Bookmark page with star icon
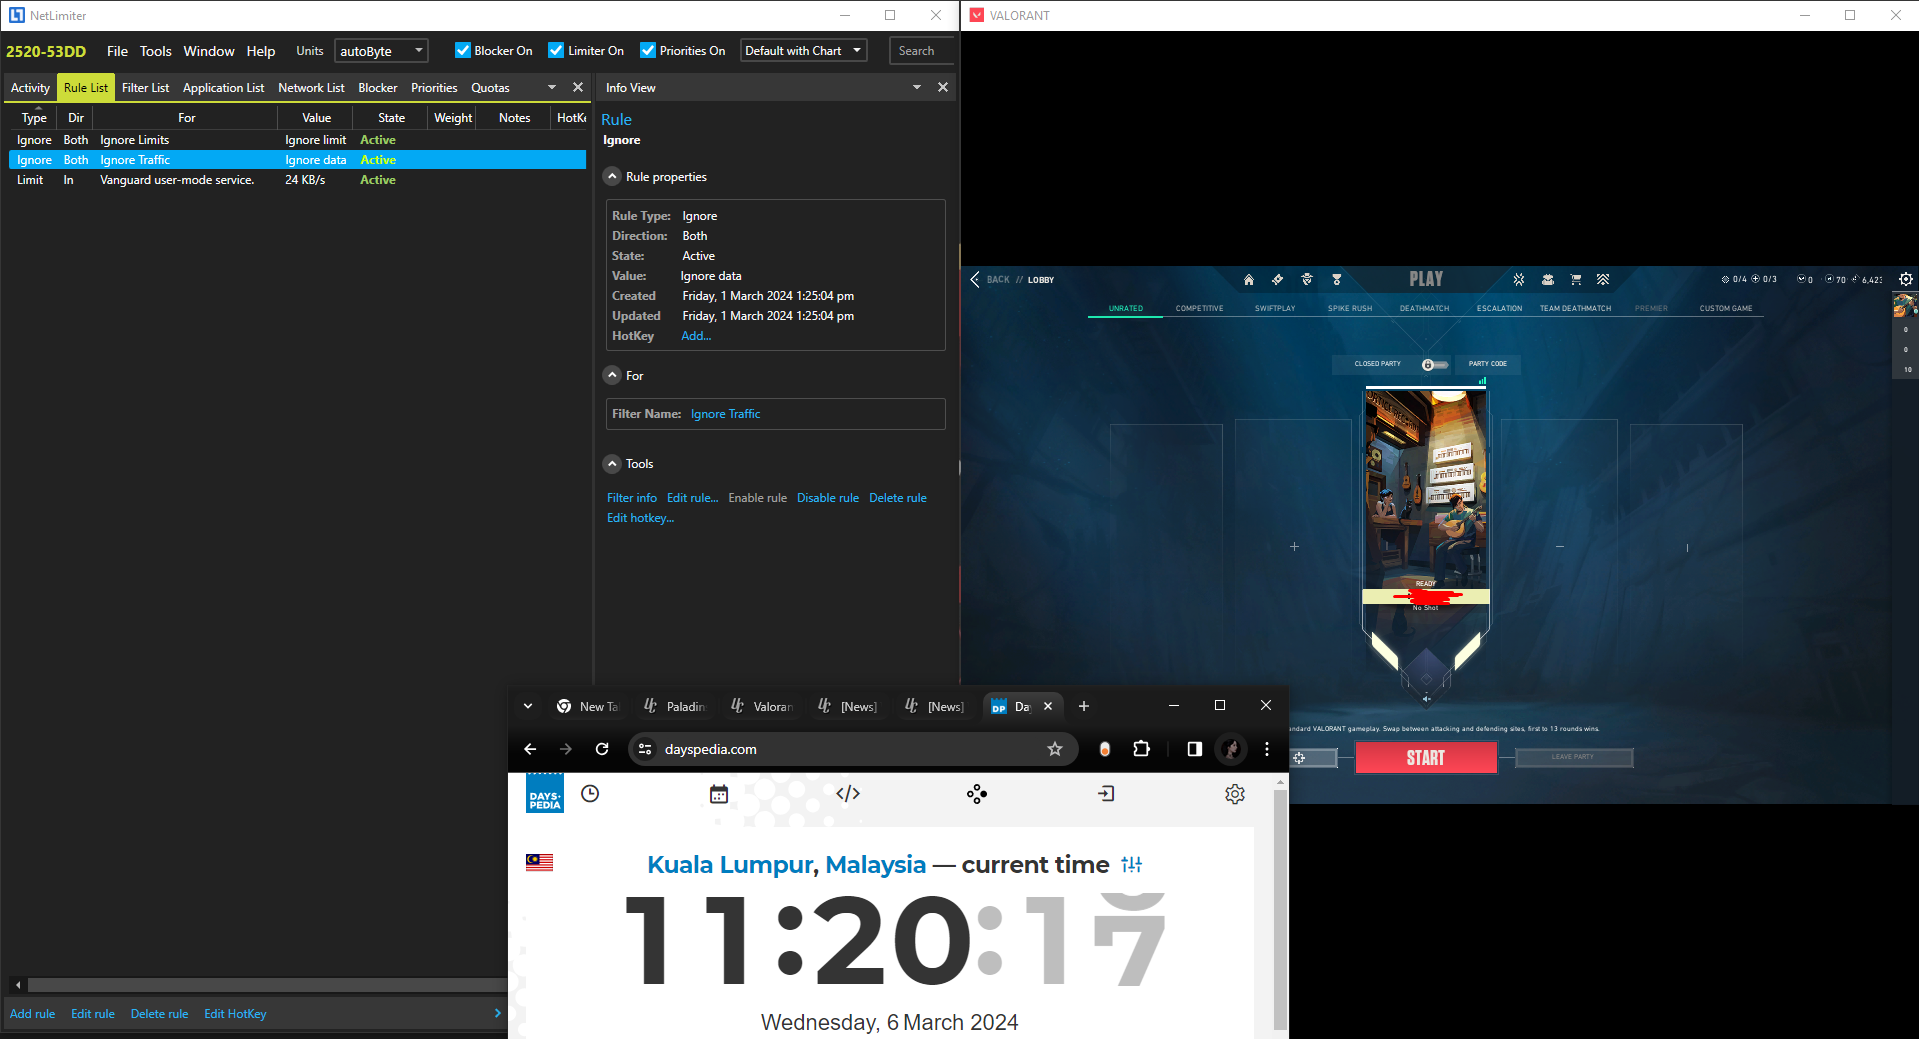Image resolution: width=1919 pixels, height=1039 pixels. pos(1054,749)
